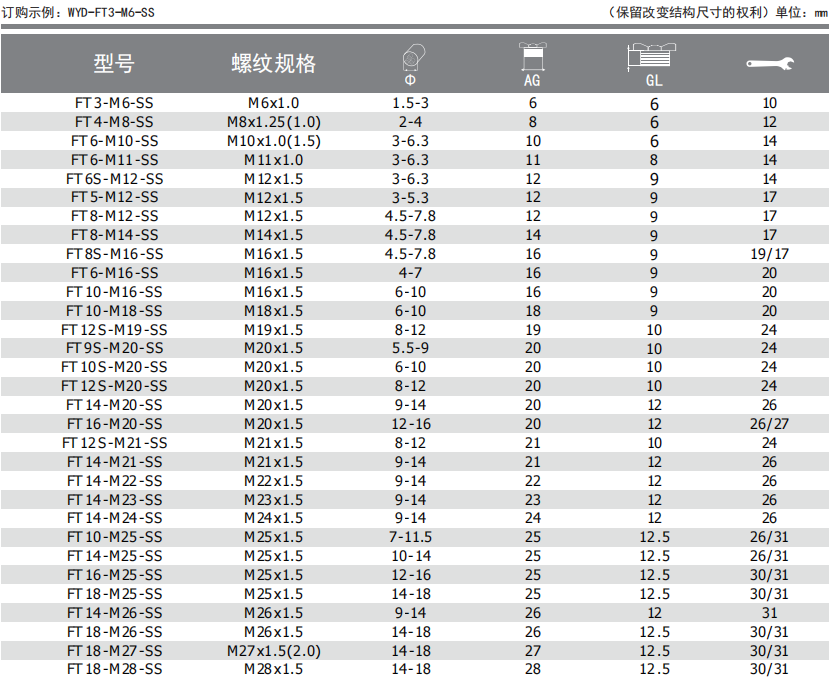Click the 26/27 wrench size cell

tap(769, 424)
